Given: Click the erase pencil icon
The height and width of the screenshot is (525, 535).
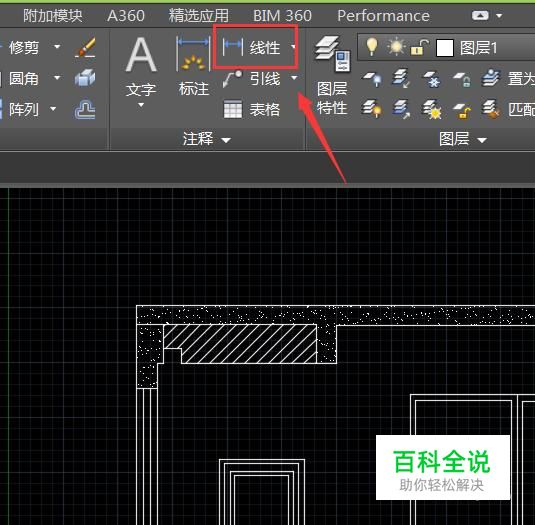Looking at the screenshot, I should (85, 47).
